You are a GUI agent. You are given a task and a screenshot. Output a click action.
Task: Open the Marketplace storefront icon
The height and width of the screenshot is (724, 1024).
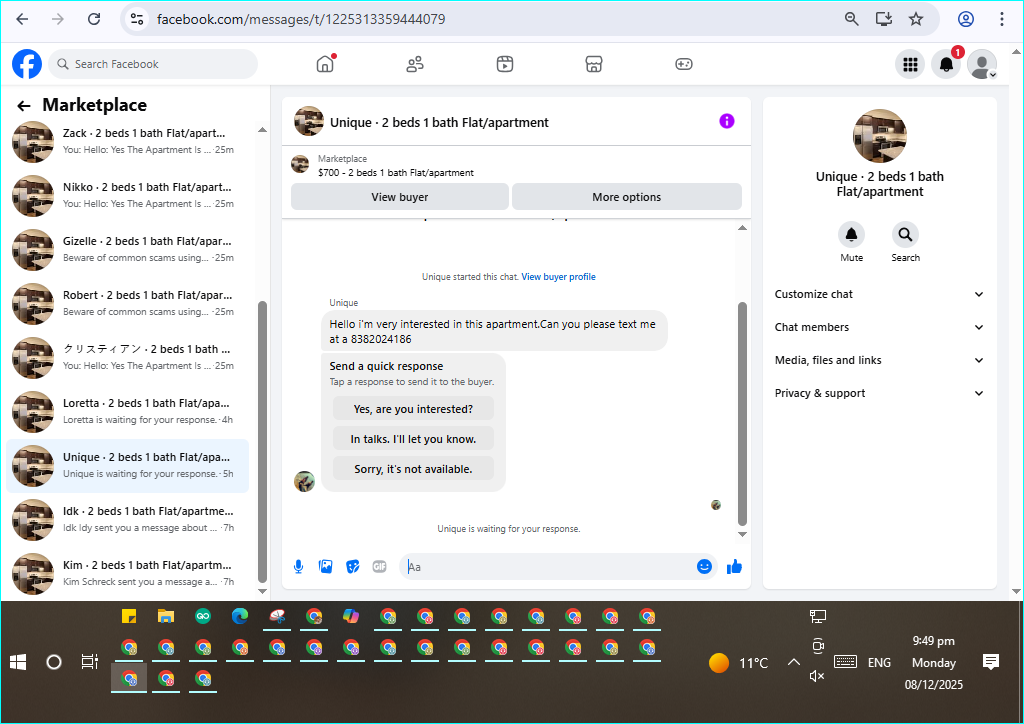tap(594, 64)
